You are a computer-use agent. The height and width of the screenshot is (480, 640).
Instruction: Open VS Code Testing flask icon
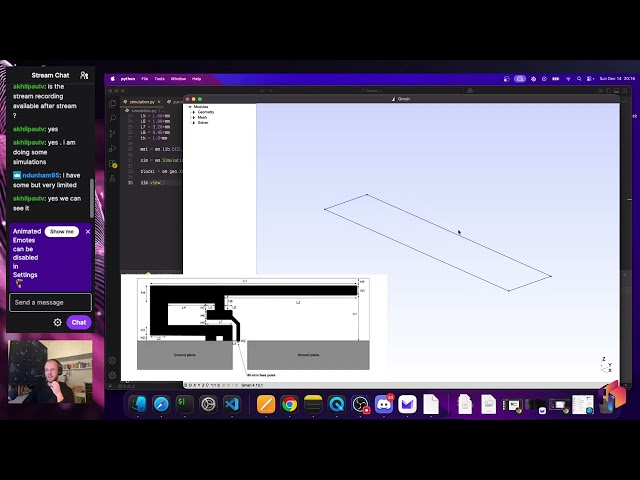tap(113, 178)
